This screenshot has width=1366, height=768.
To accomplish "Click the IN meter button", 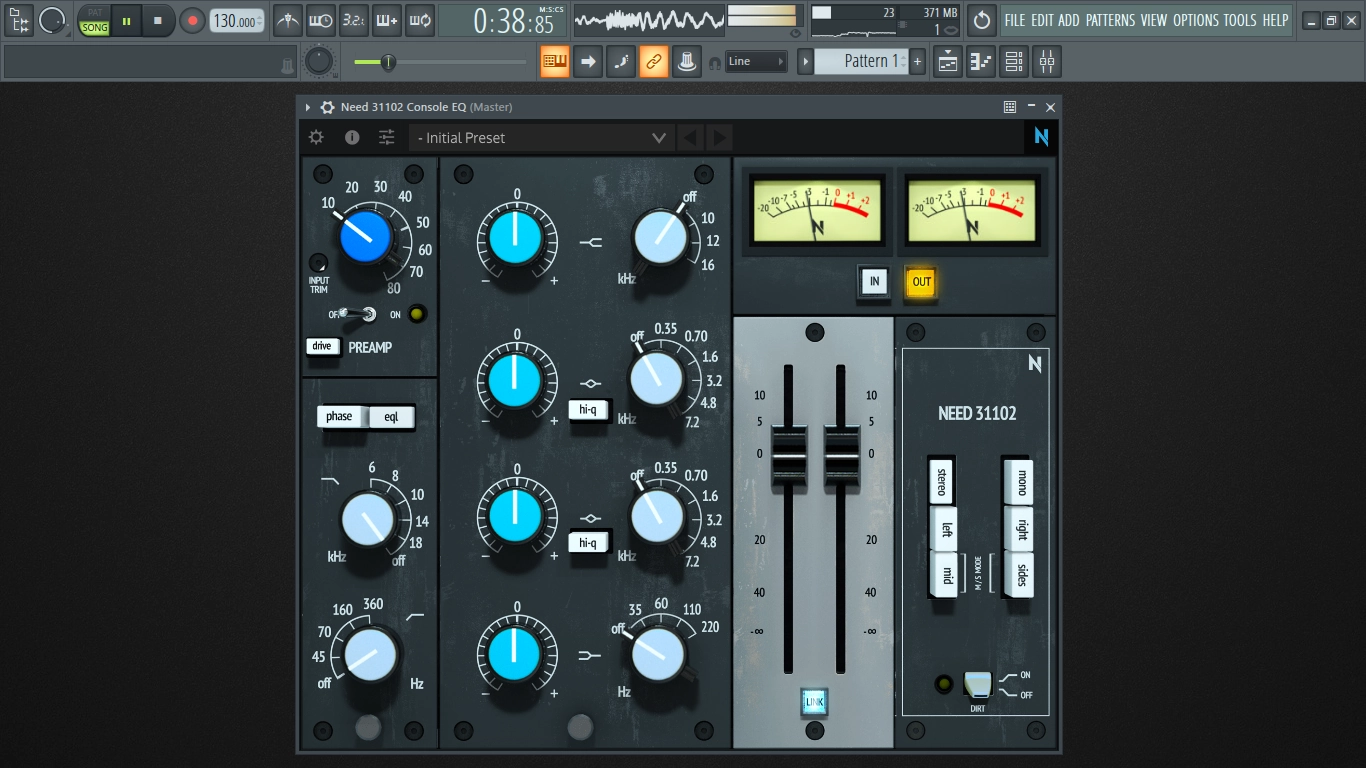I will (x=874, y=282).
